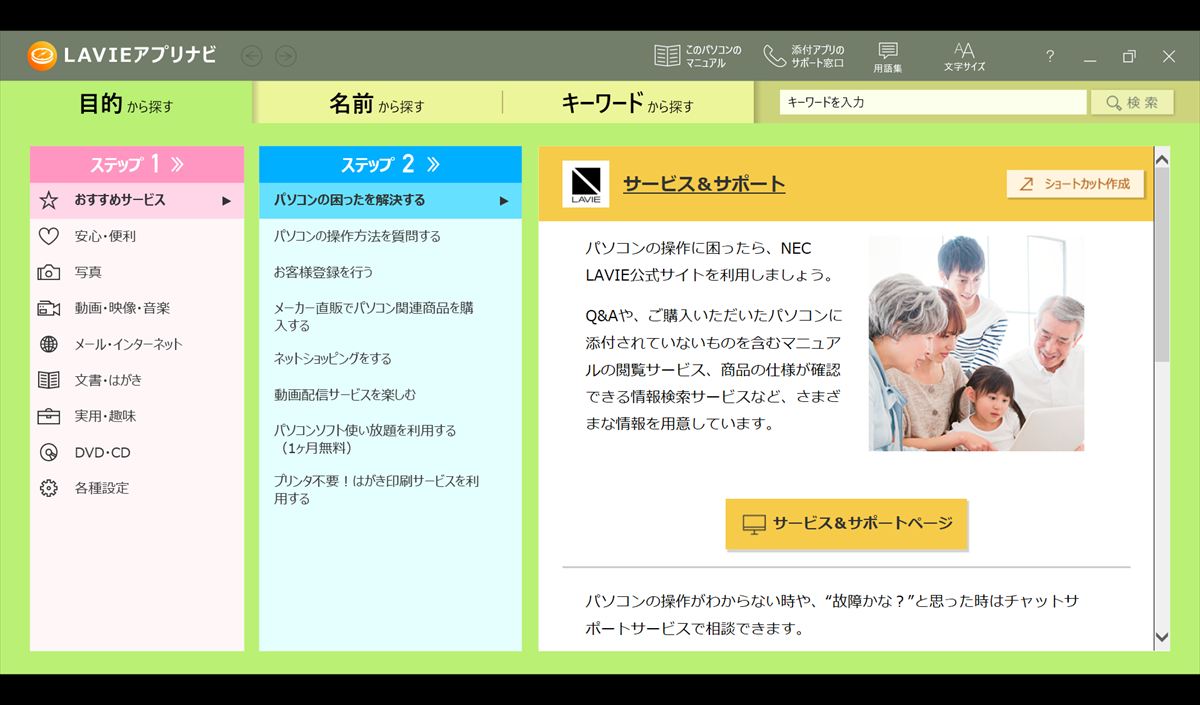Switch to キーワードから探す tab
The height and width of the screenshot is (705, 1200).
coord(628,103)
